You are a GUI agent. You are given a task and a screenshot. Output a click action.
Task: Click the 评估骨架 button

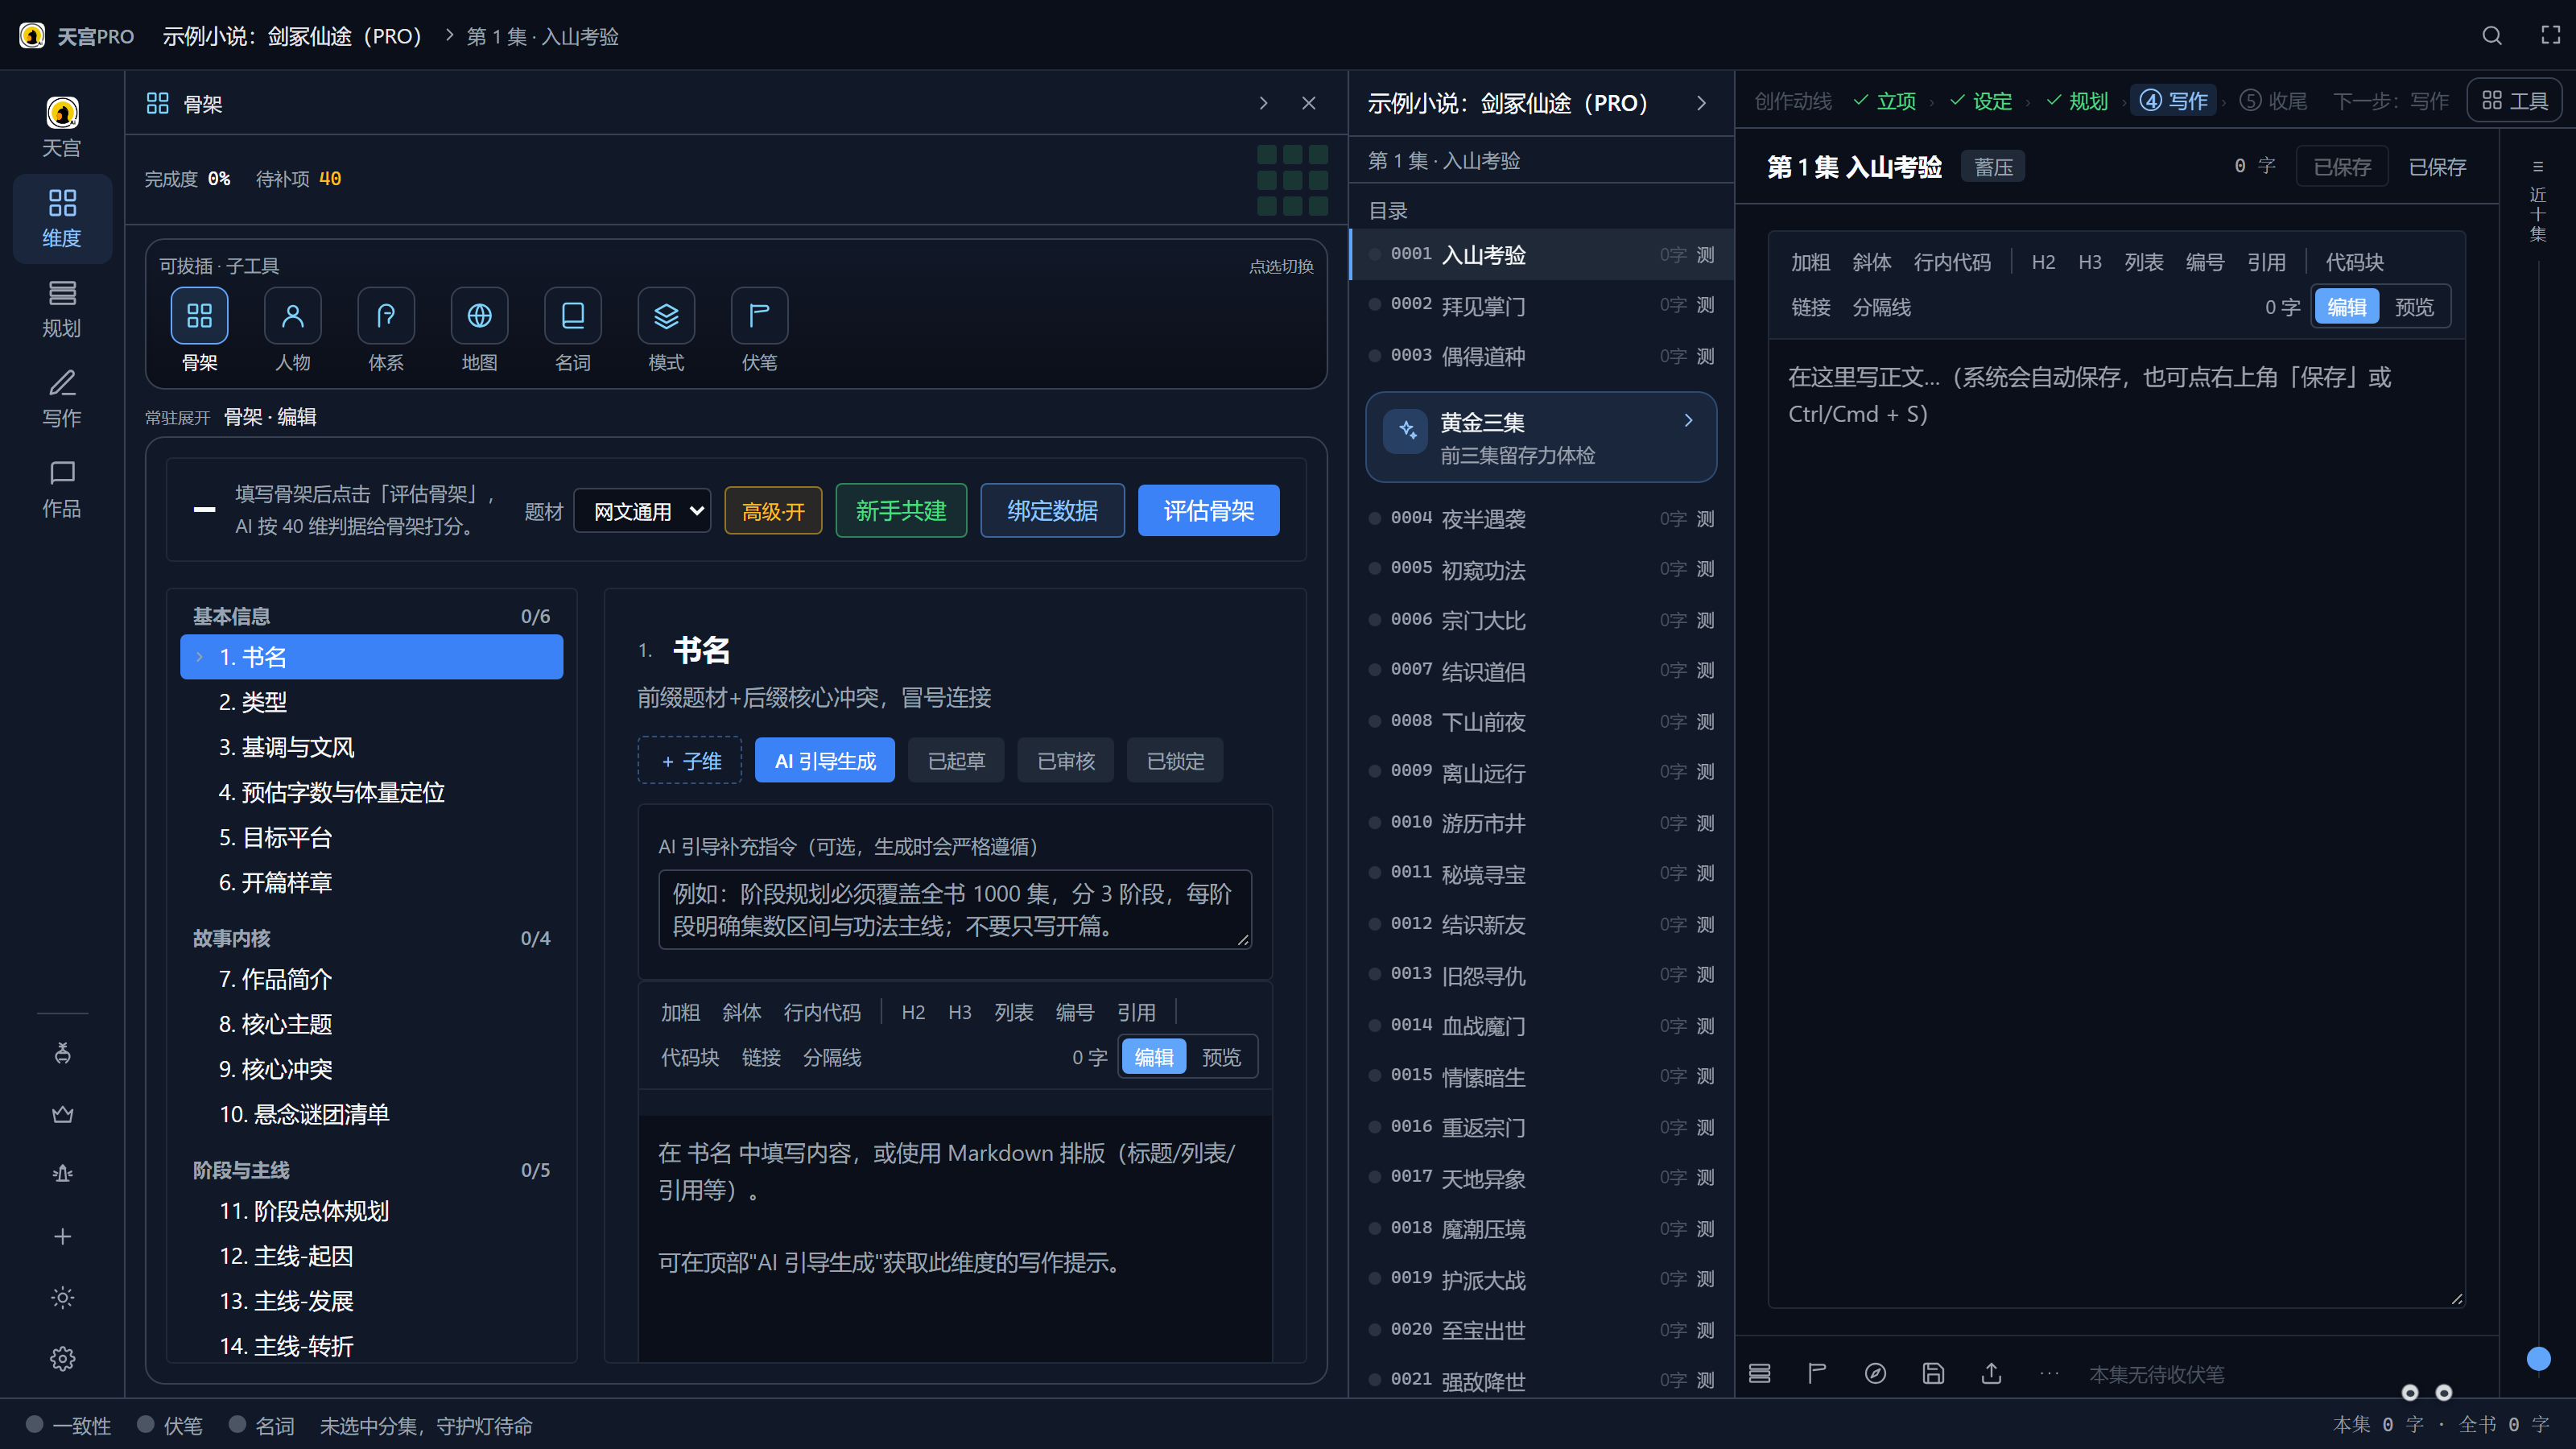pos(1208,511)
